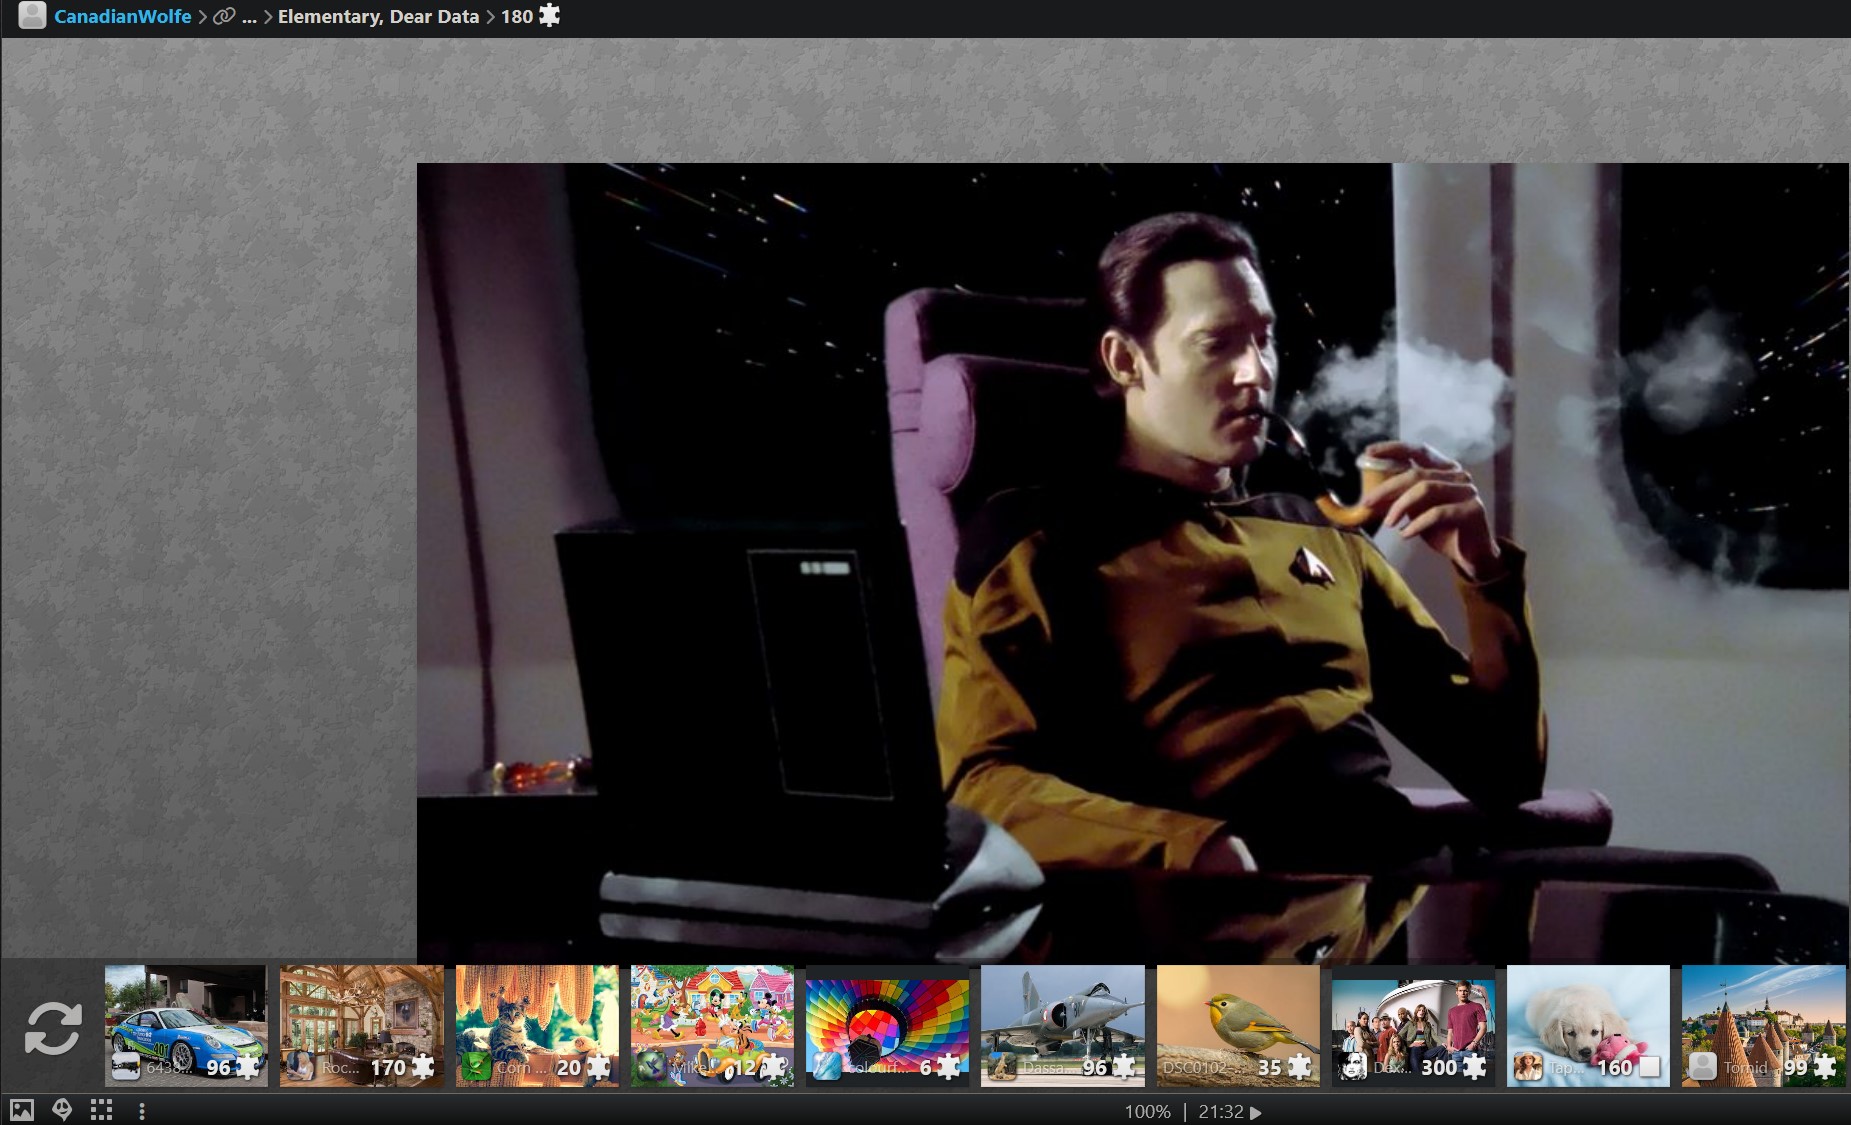Open the cat and corn 20-piece puzzle

click(x=537, y=1025)
